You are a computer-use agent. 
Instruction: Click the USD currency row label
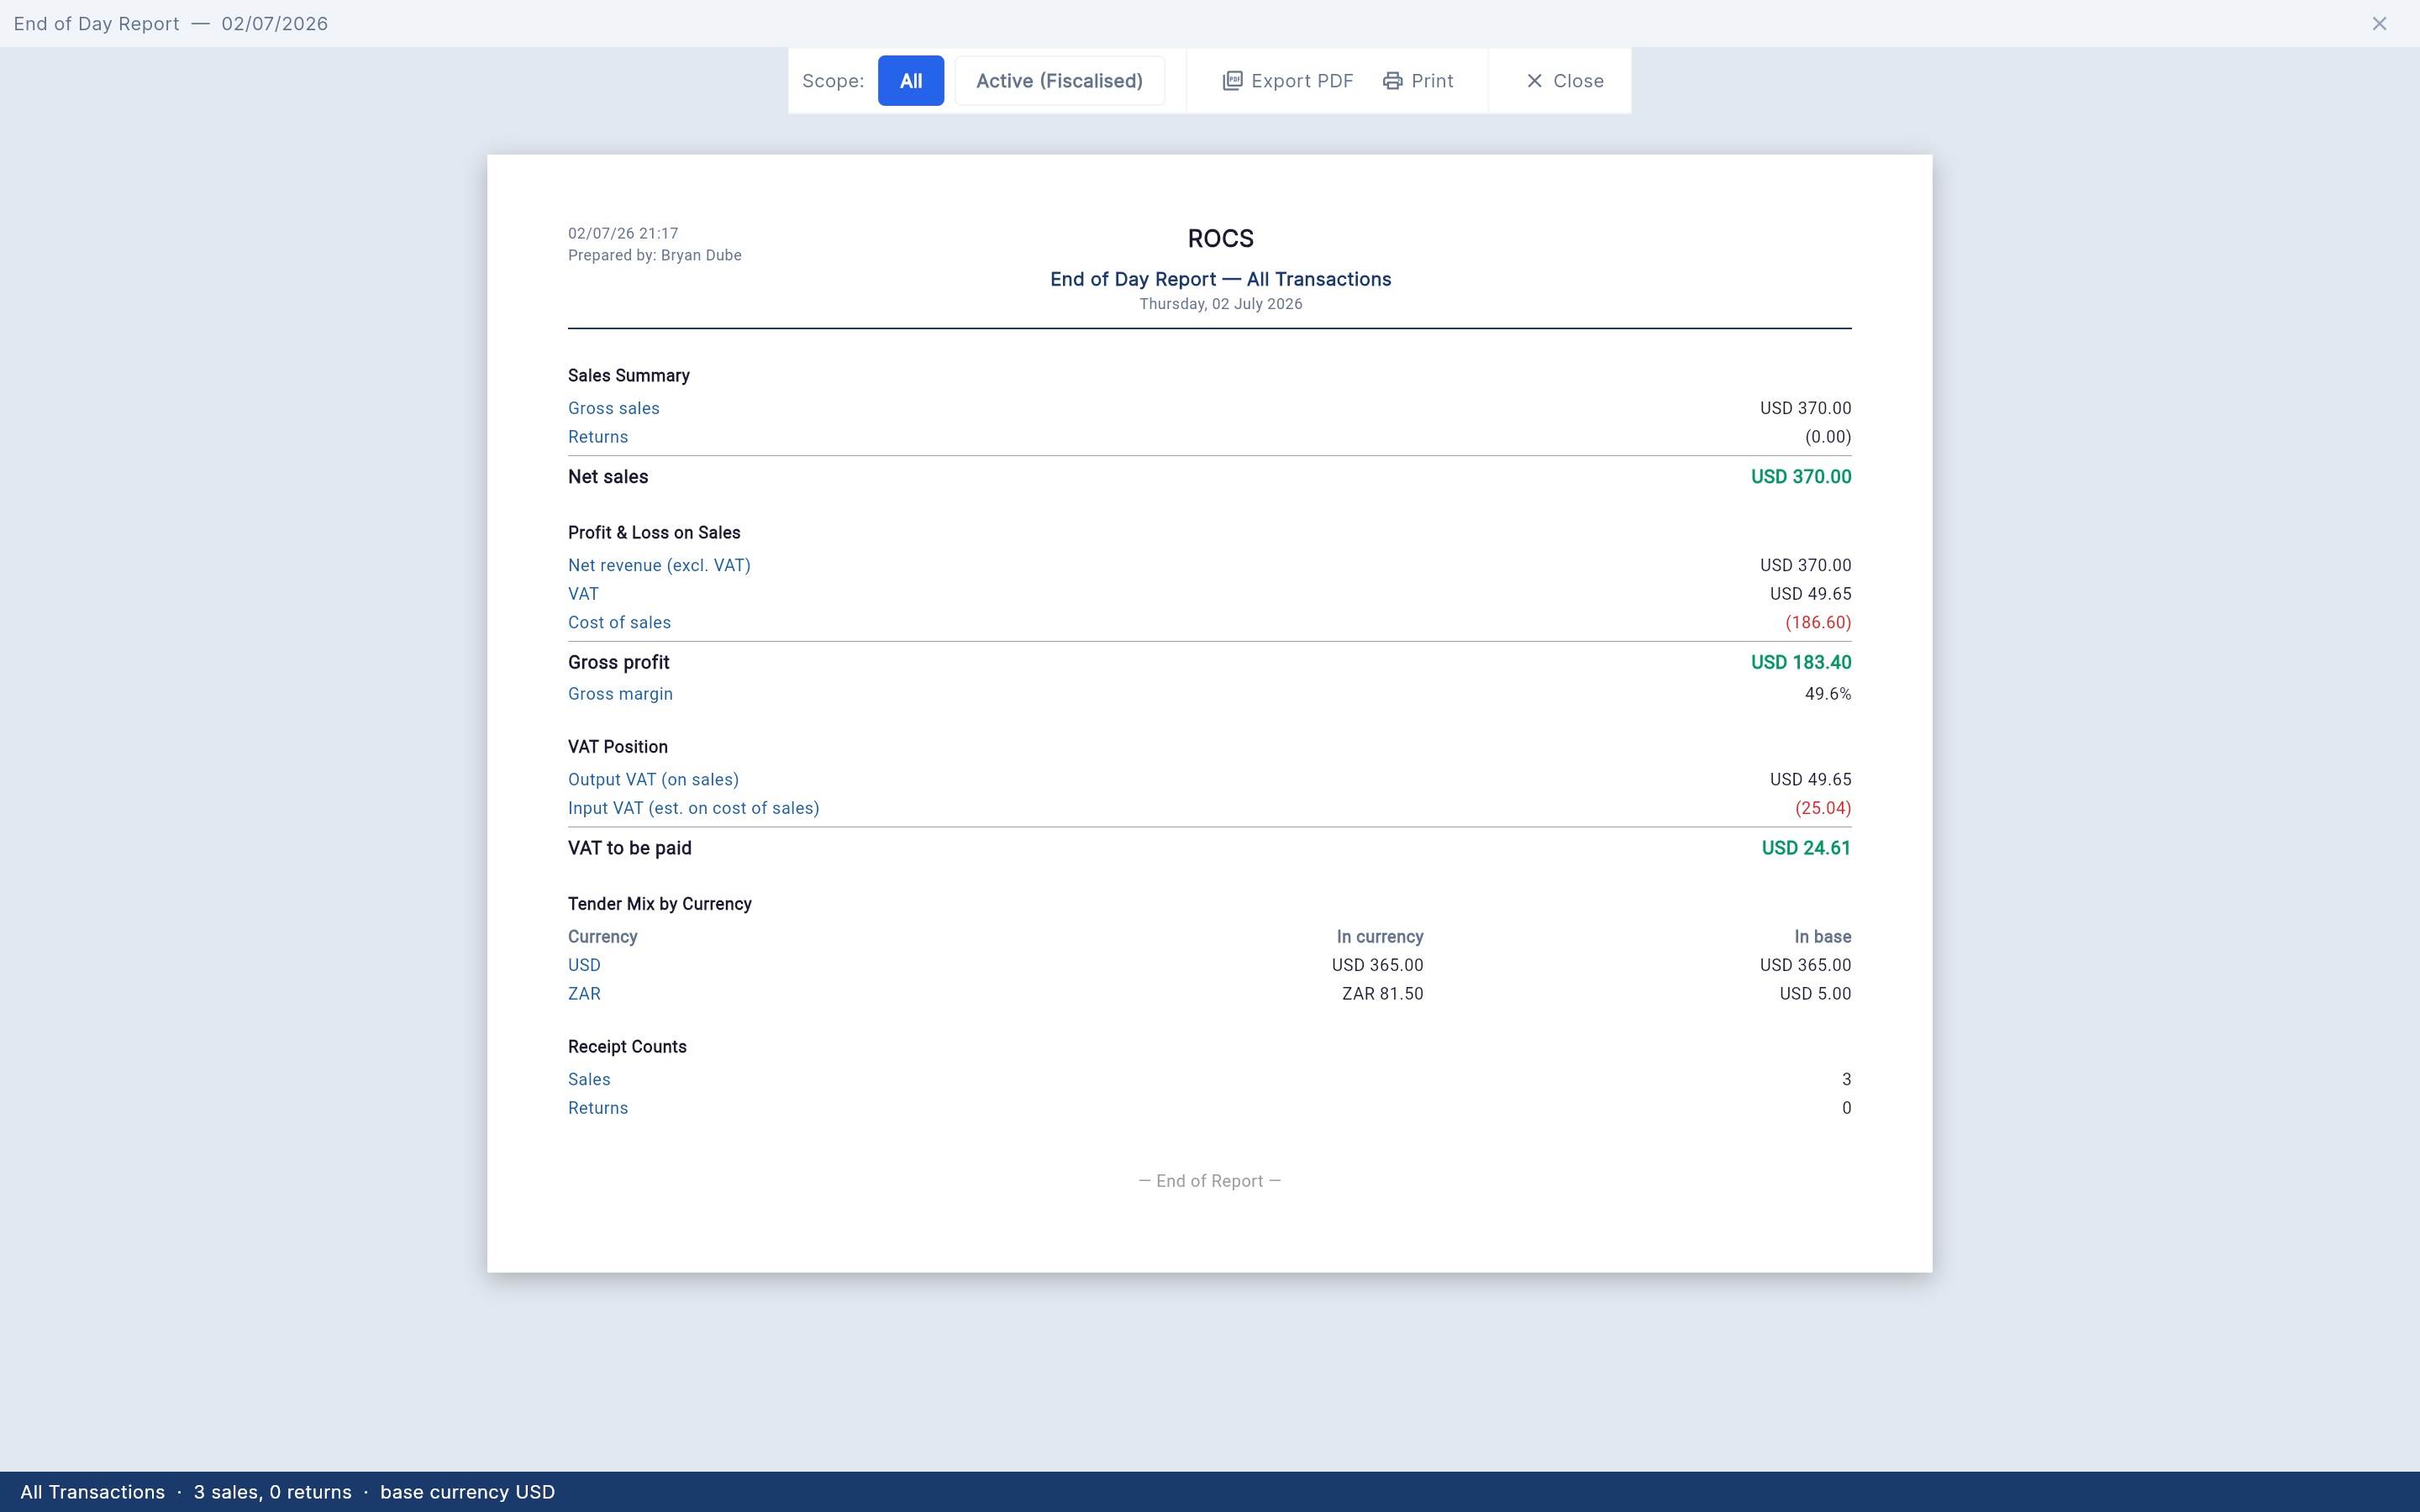584,965
